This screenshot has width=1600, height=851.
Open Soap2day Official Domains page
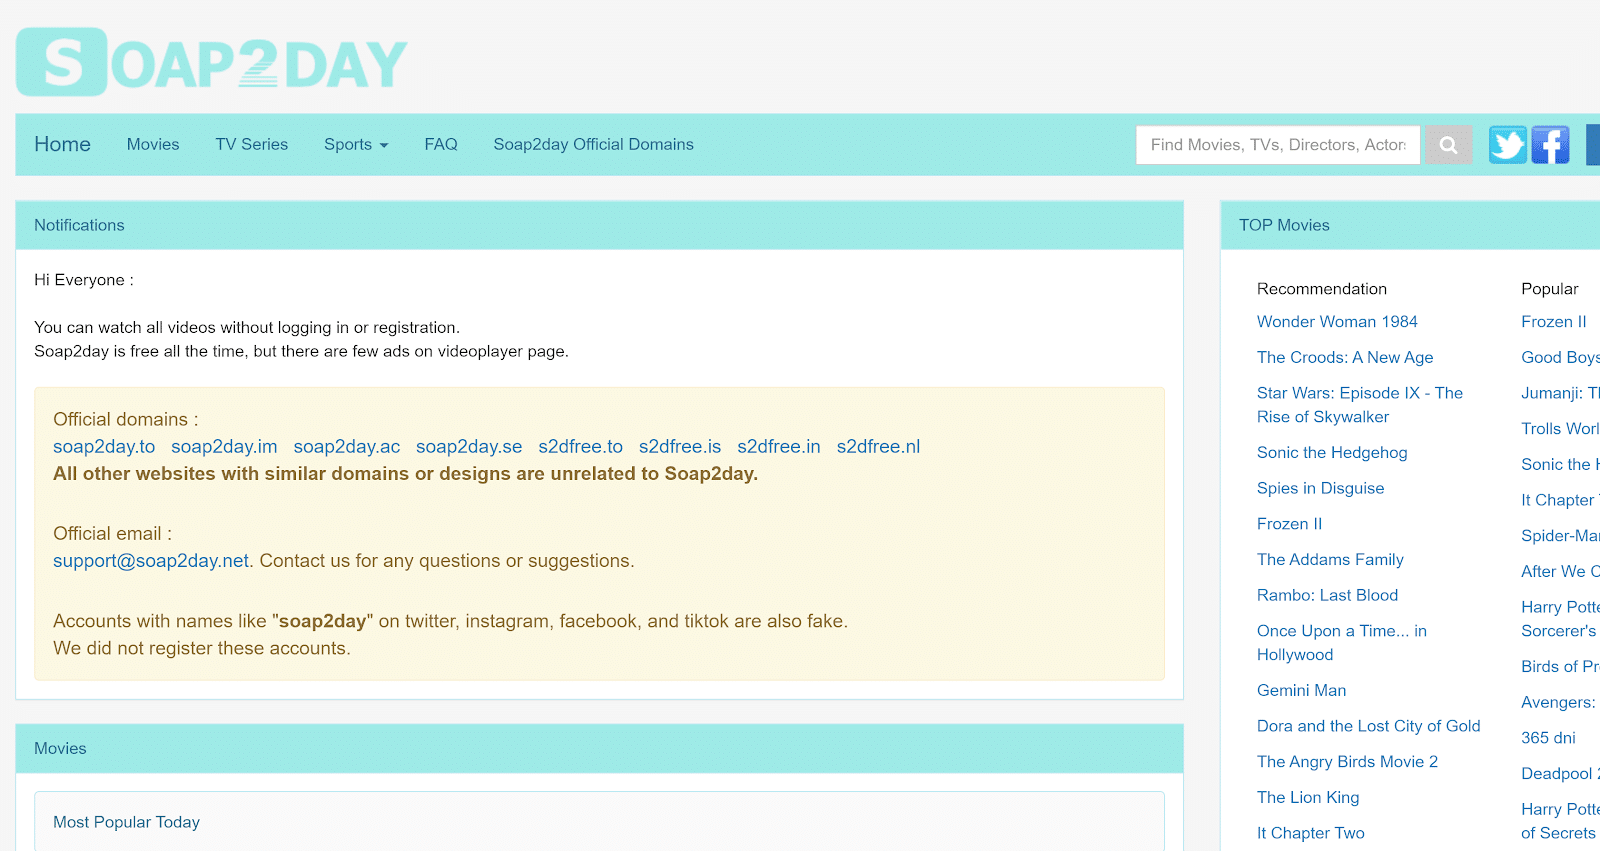tap(593, 144)
